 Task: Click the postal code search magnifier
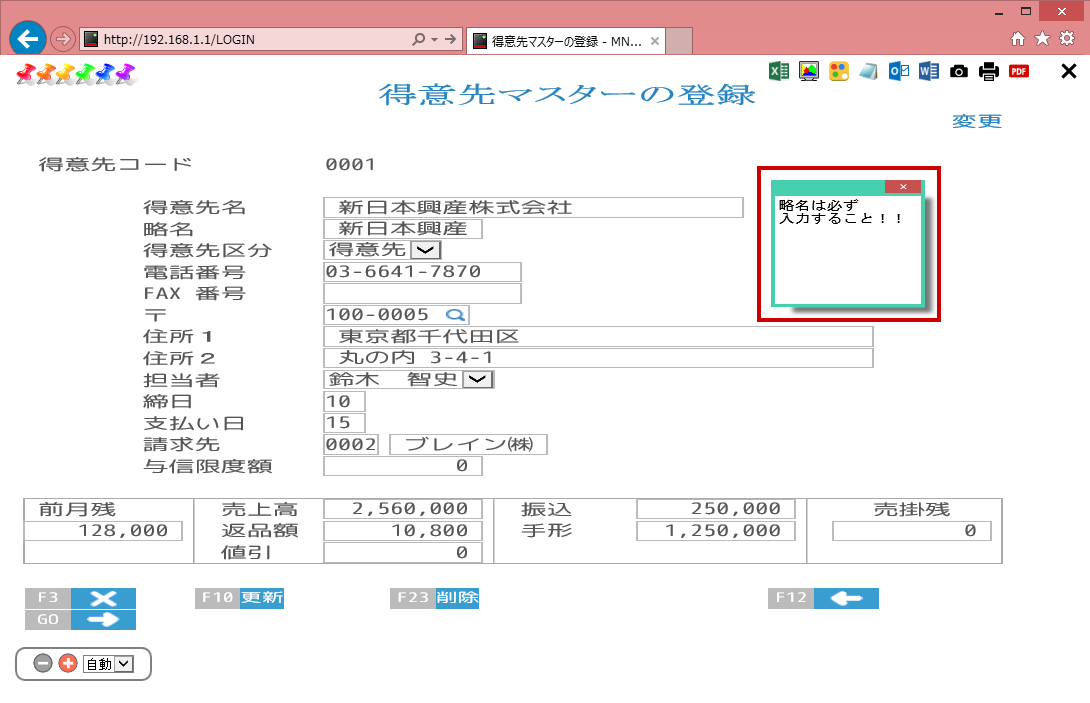455,315
